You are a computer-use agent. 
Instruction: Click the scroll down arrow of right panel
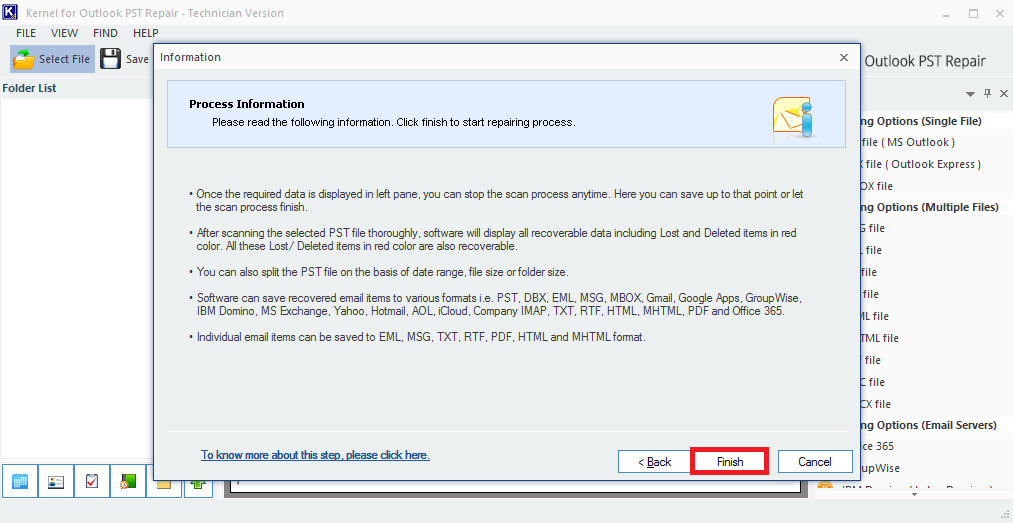click(914, 495)
